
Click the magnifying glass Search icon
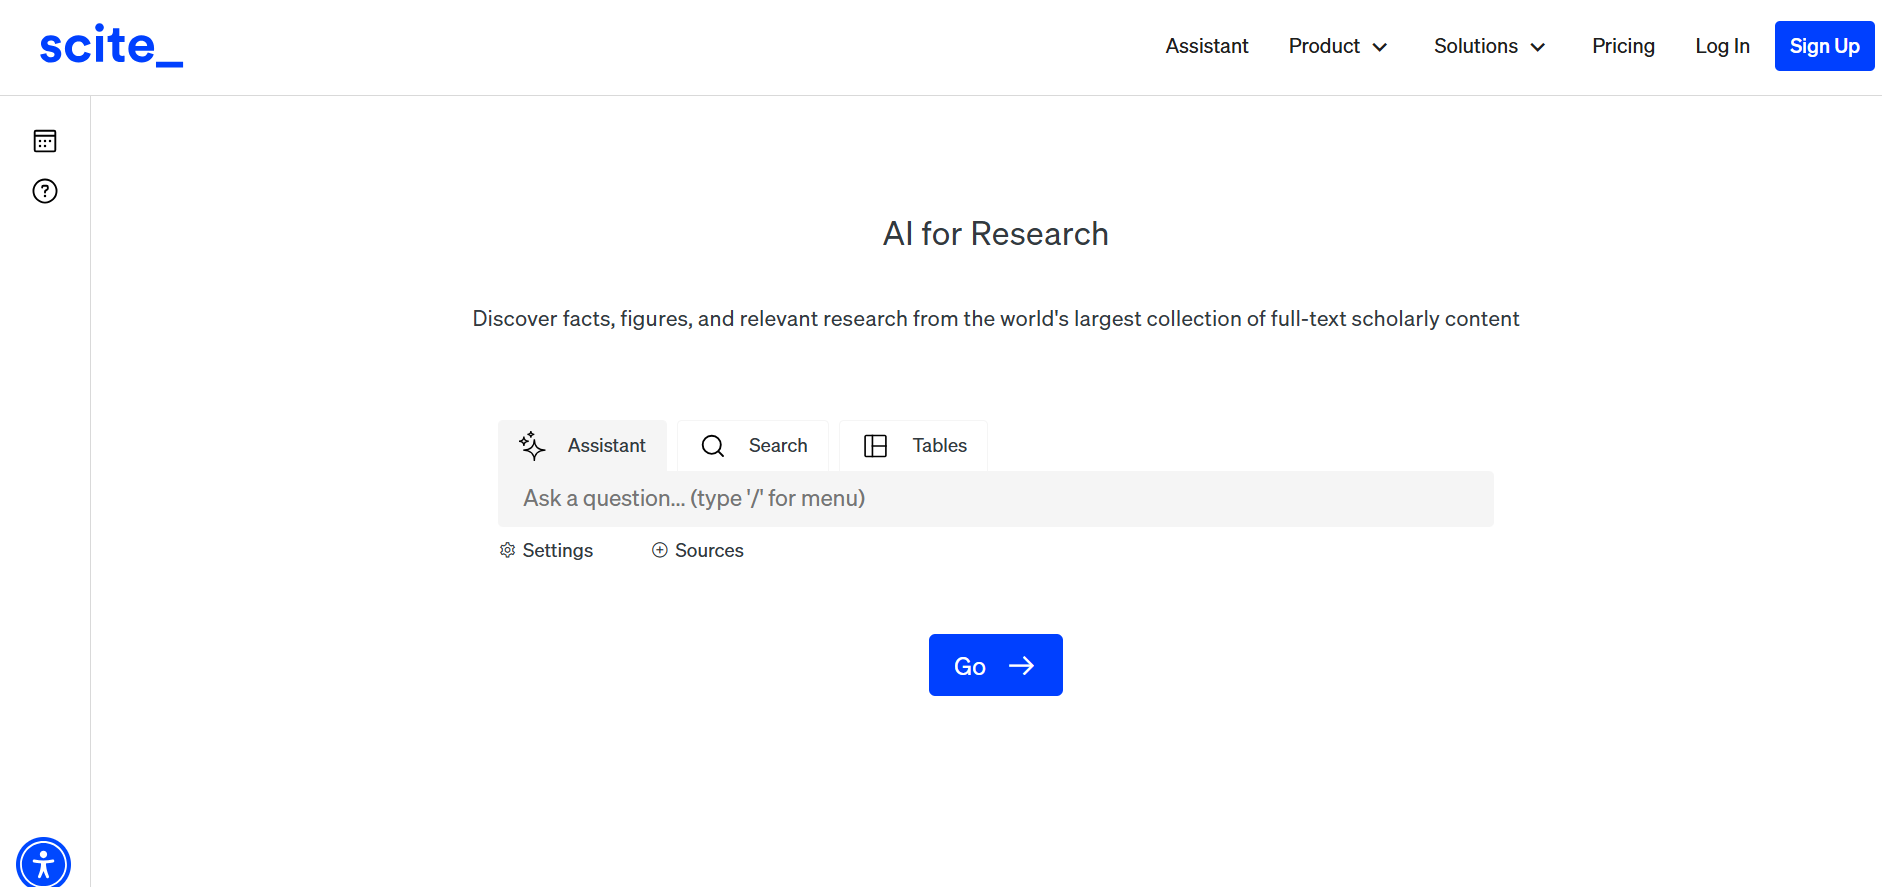tap(712, 446)
